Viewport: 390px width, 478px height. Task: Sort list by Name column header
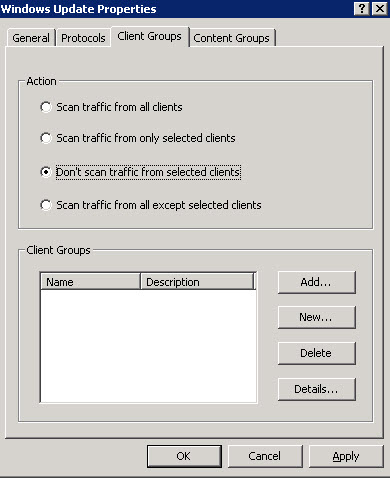coord(90,282)
